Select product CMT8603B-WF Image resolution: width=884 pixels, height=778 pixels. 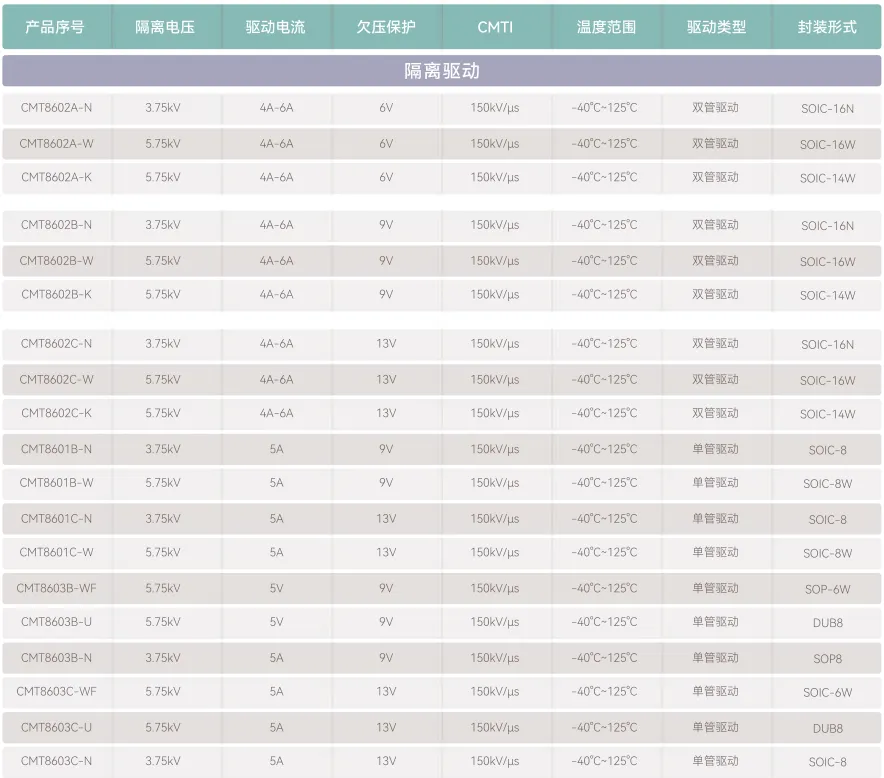(x=56, y=589)
